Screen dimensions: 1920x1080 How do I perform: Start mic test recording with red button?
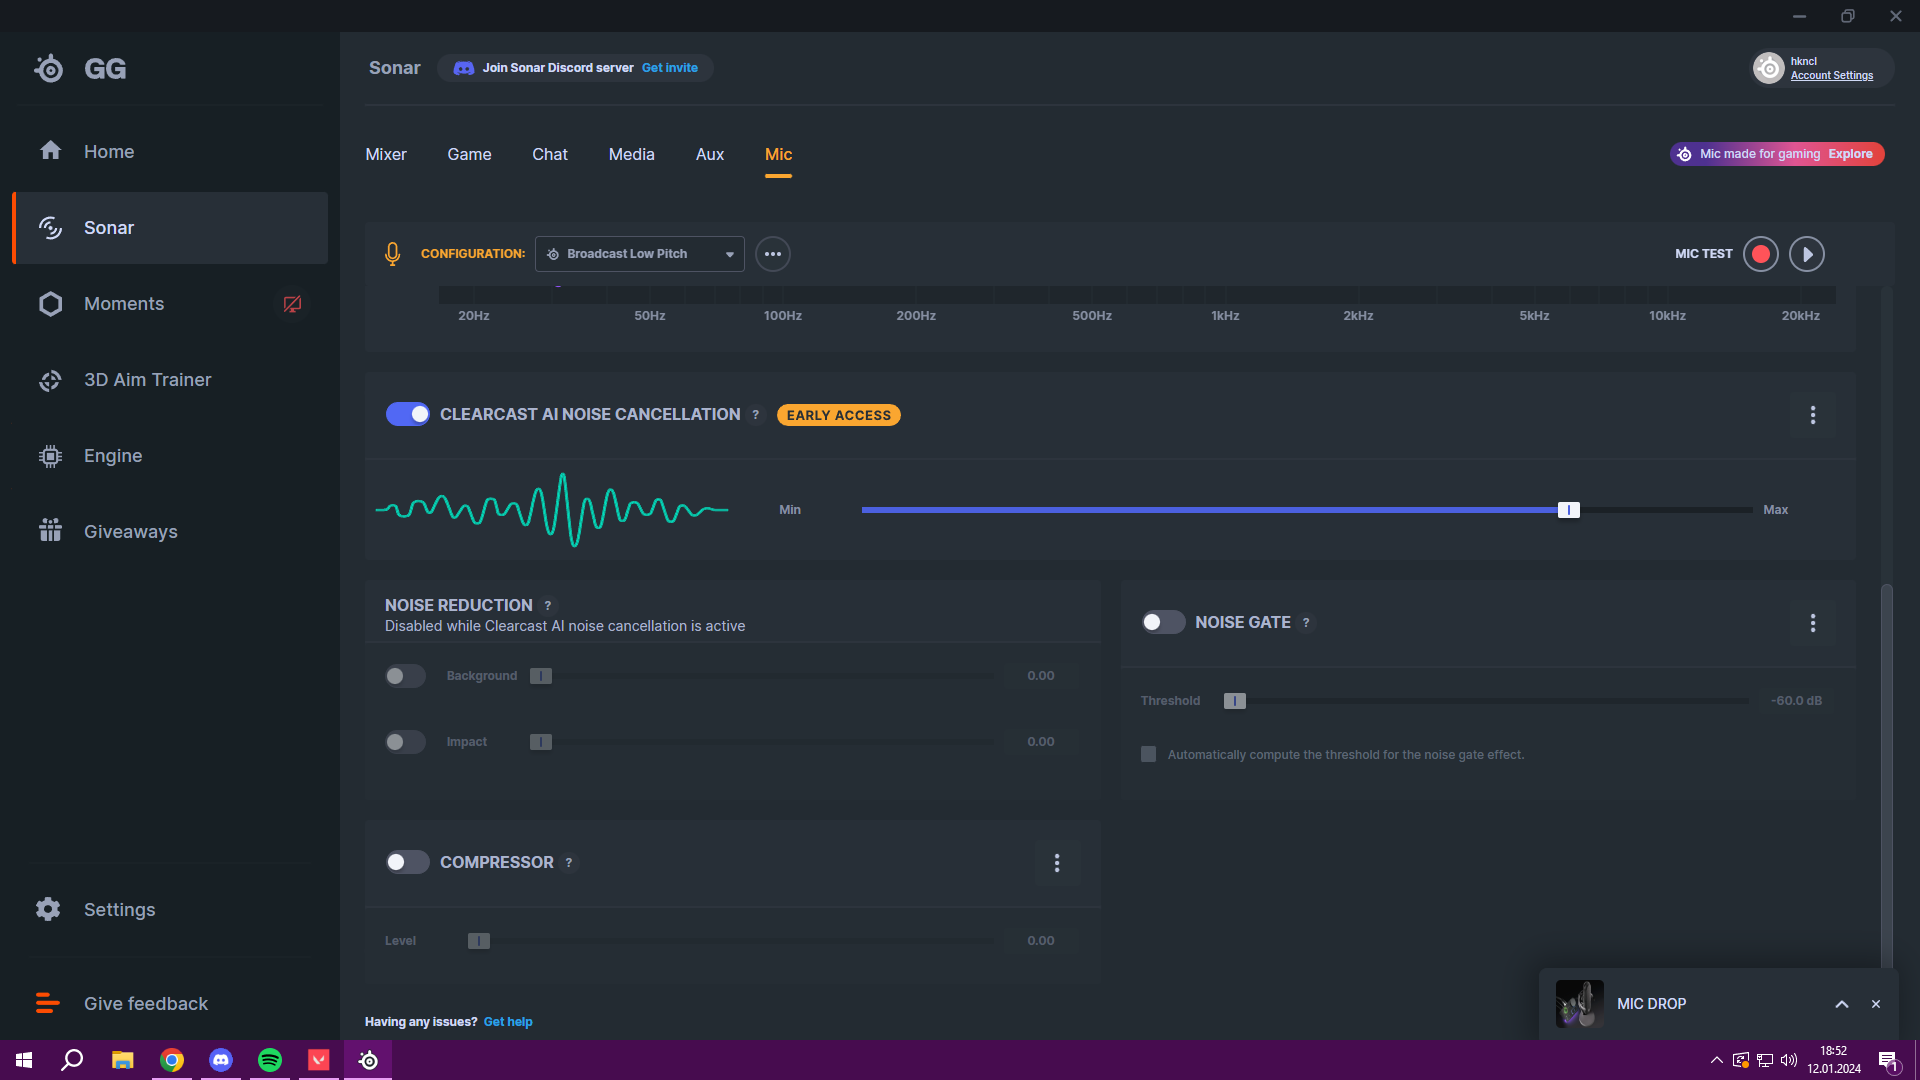coord(1760,254)
